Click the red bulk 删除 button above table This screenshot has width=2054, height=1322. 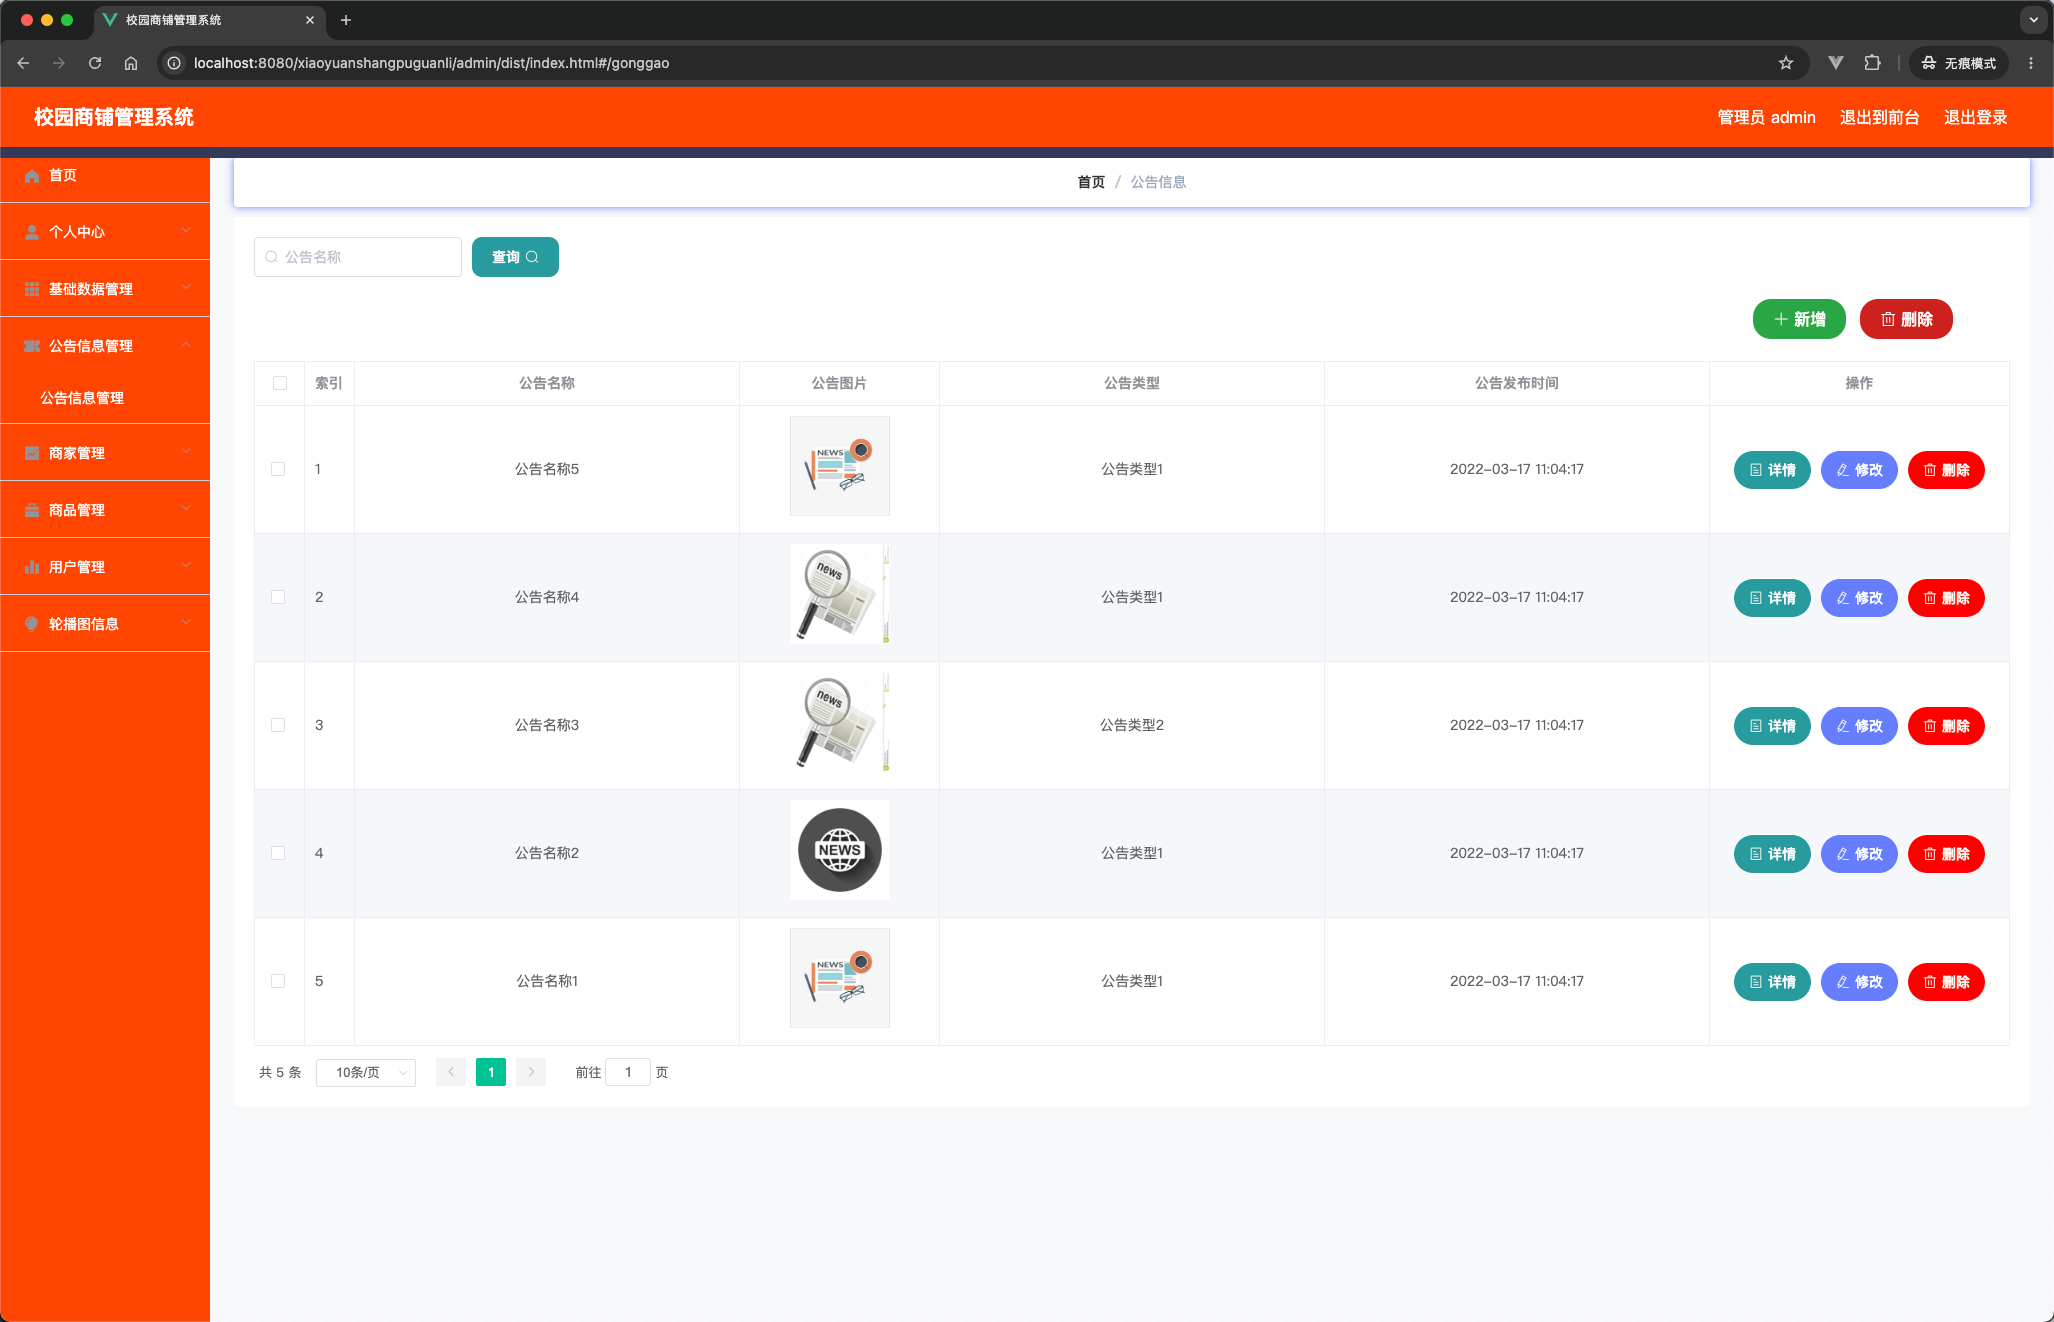(x=1906, y=319)
